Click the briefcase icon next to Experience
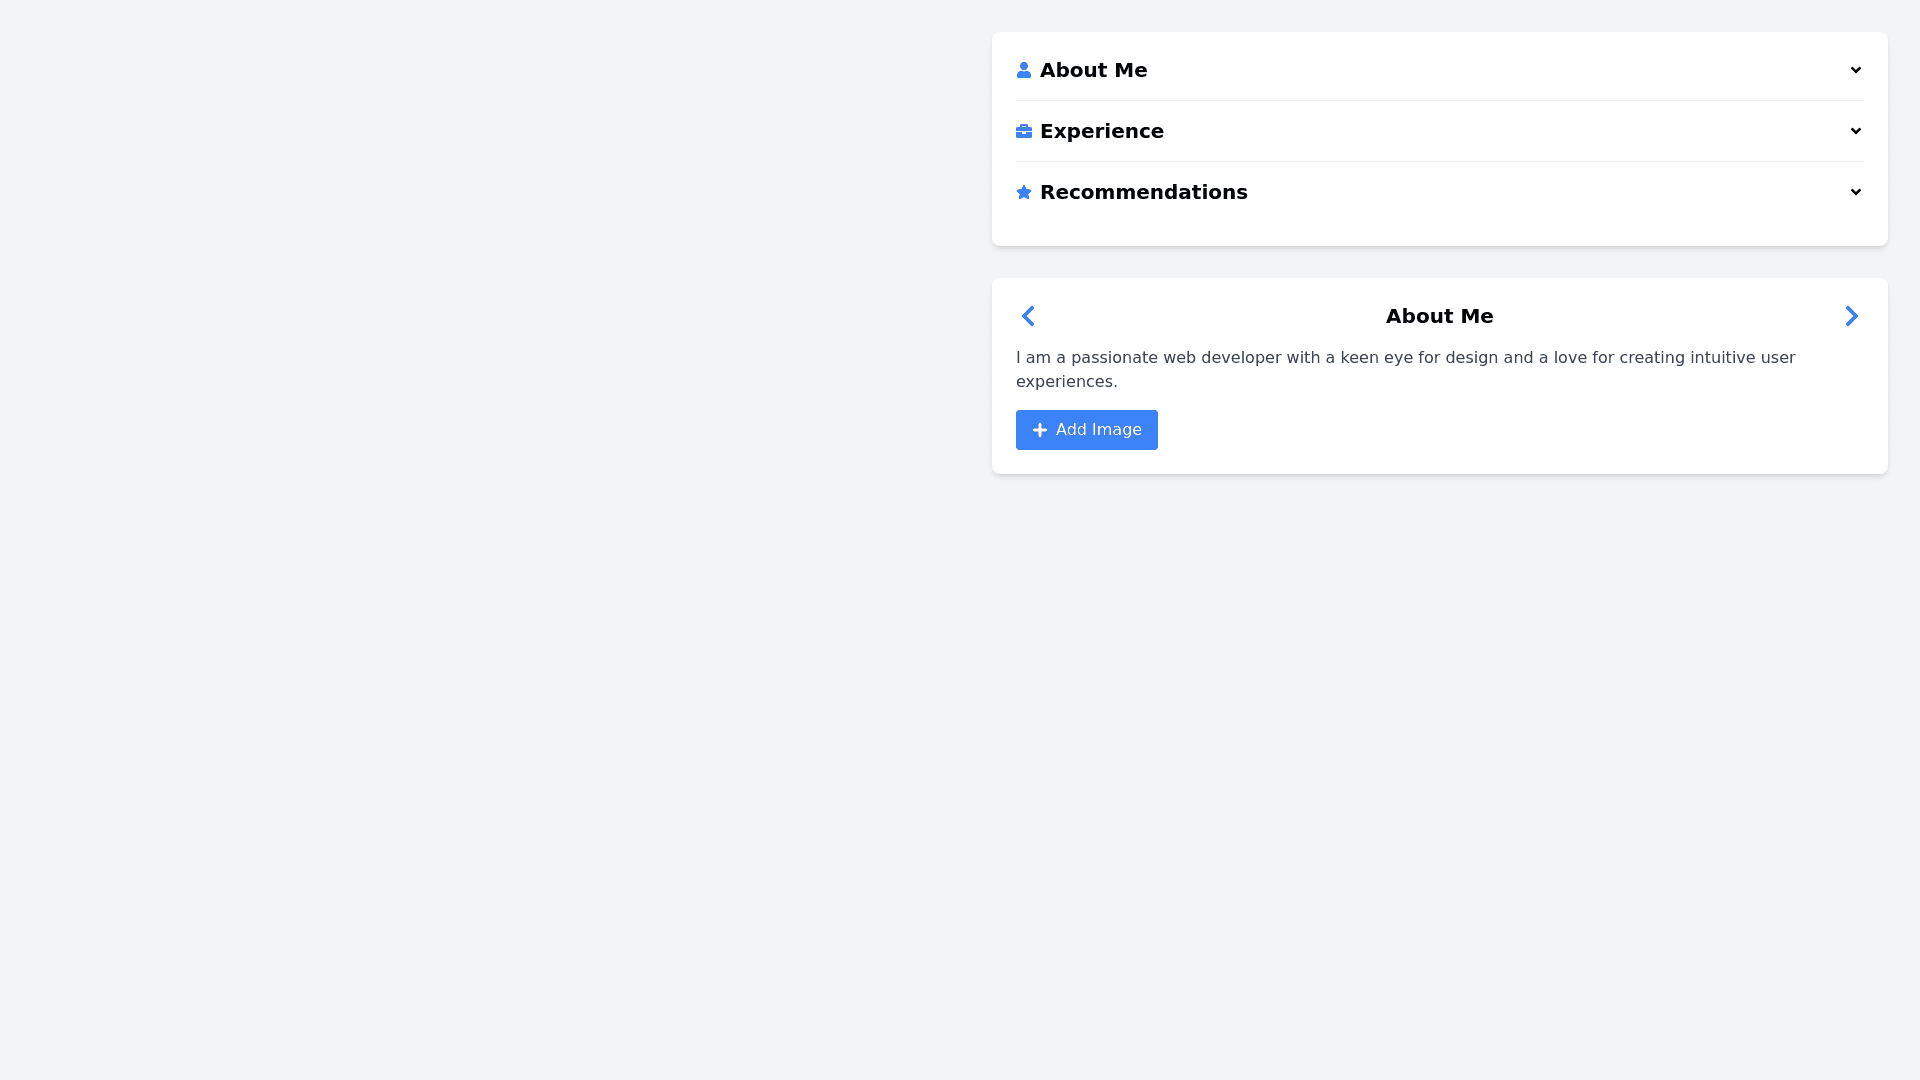 coord(1023,131)
